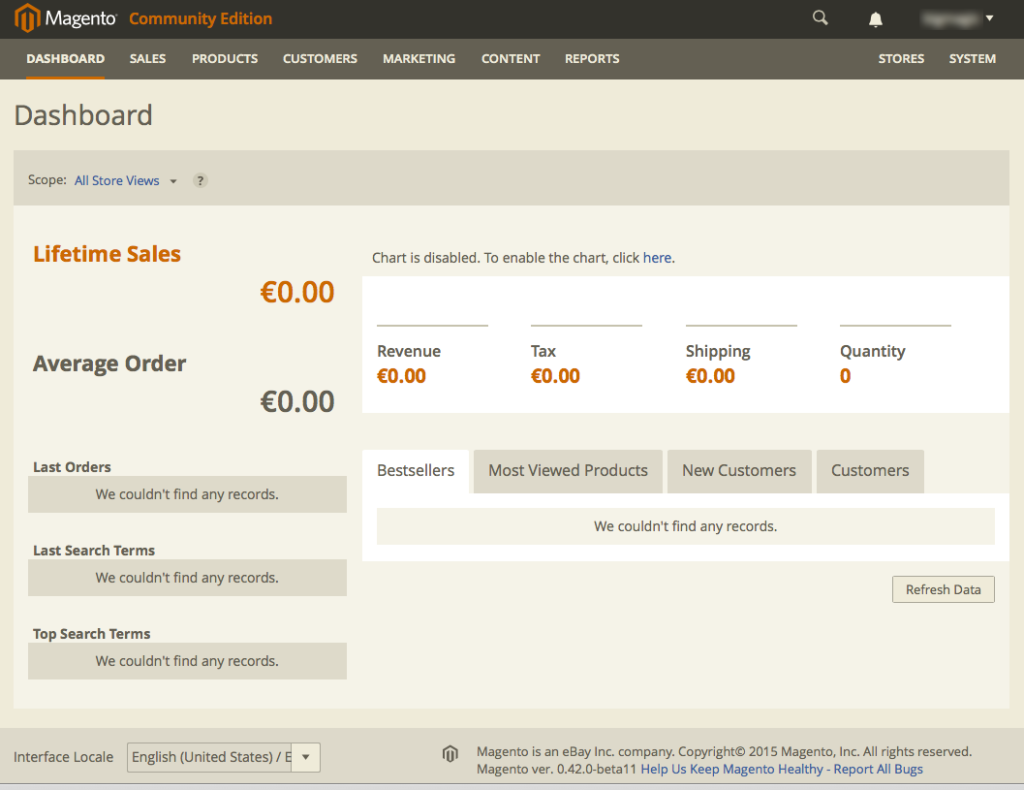Click the small Magento footer logo
Screen dimensions: 1024x790
450,754
